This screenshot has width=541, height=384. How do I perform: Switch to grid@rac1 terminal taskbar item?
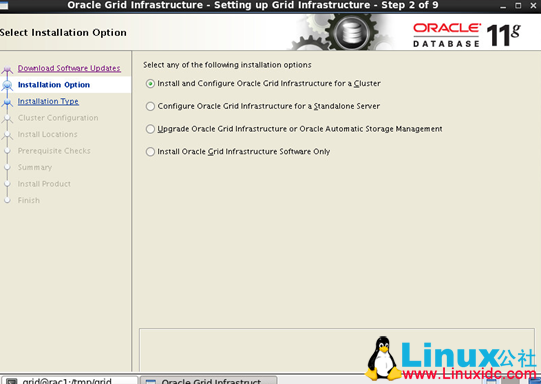coord(69,381)
